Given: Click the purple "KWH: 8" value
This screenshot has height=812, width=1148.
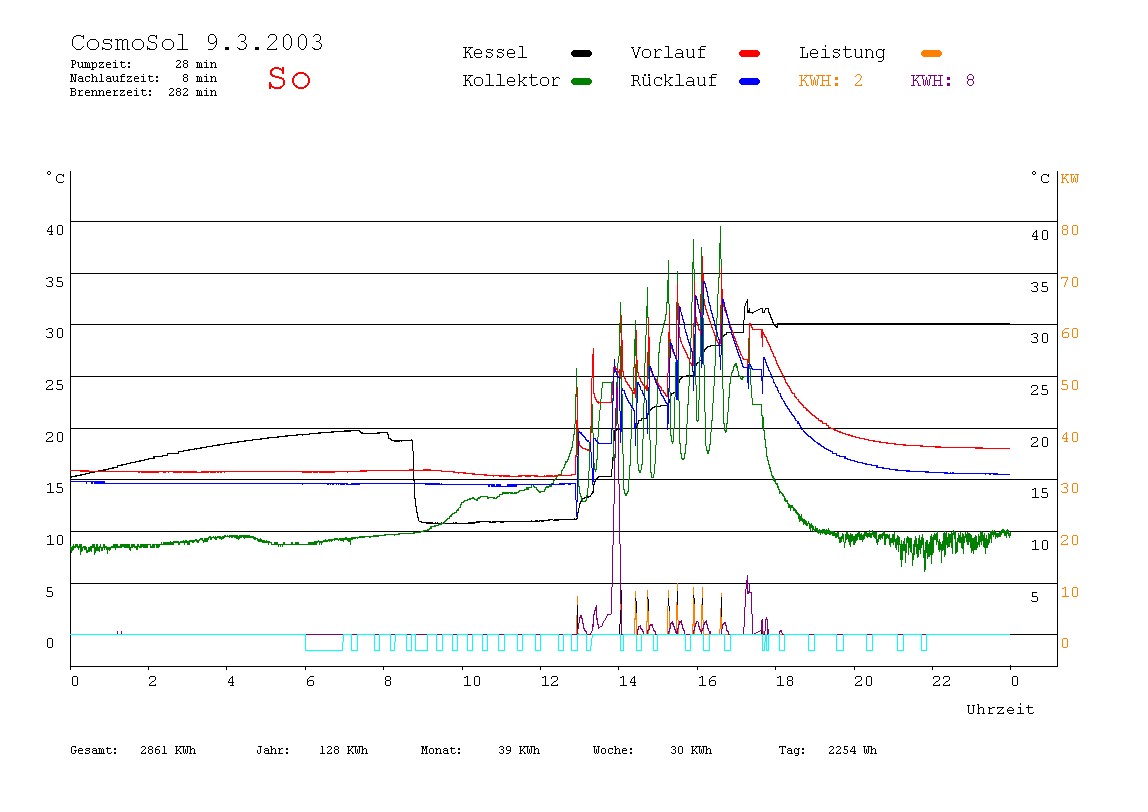Looking at the screenshot, I should coord(943,81).
